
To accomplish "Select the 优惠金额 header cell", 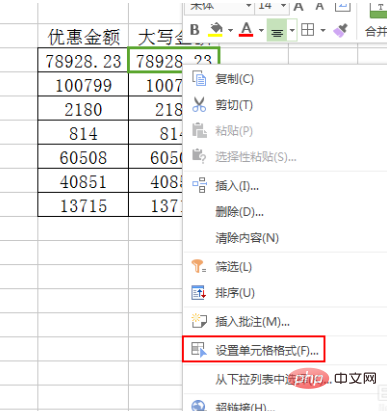I will [83, 36].
